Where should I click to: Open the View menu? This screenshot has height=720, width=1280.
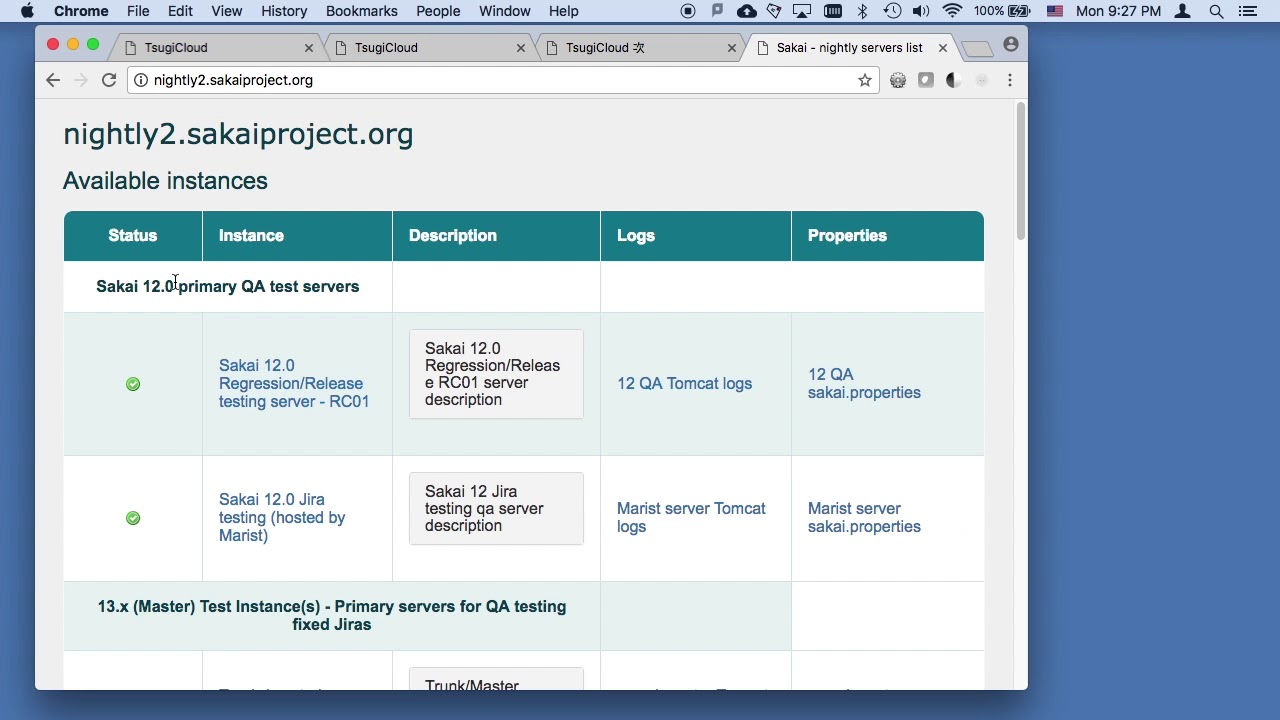[226, 11]
